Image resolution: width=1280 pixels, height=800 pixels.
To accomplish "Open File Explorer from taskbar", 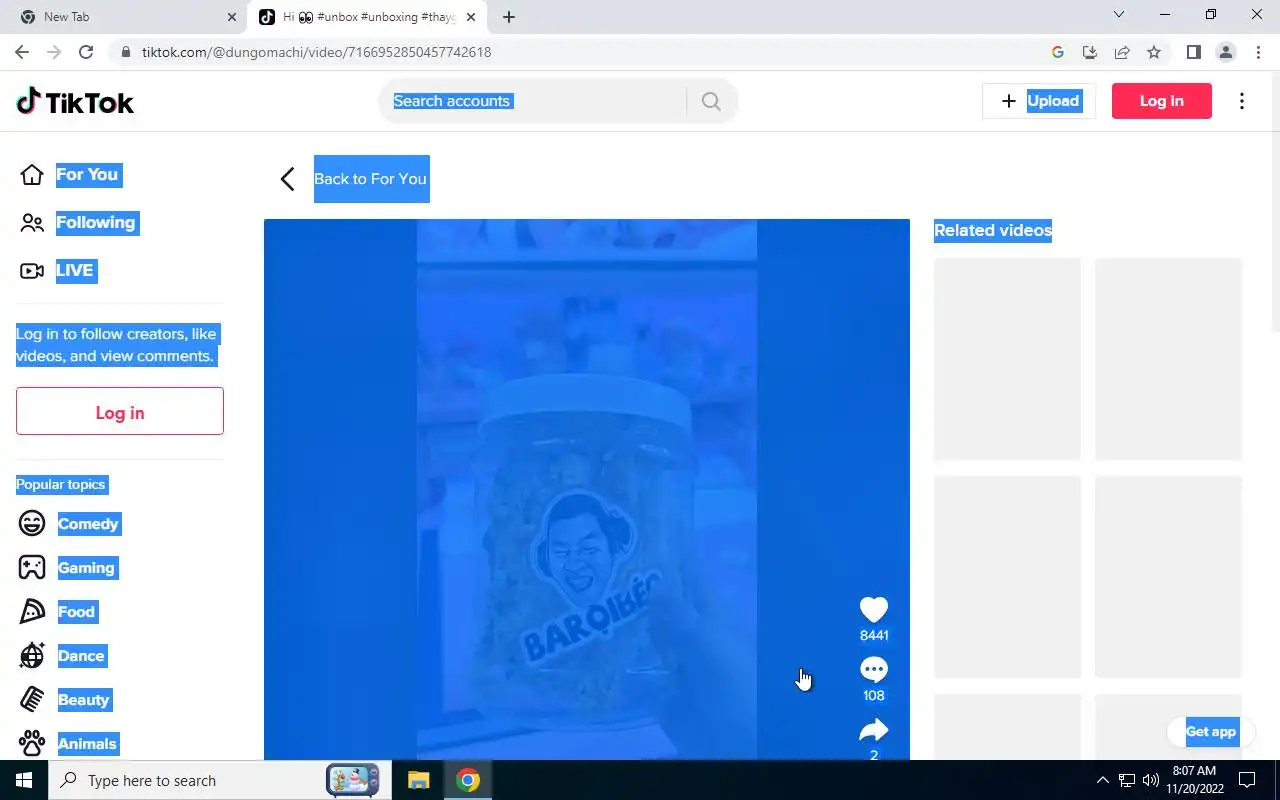I will tap(419, 780).
